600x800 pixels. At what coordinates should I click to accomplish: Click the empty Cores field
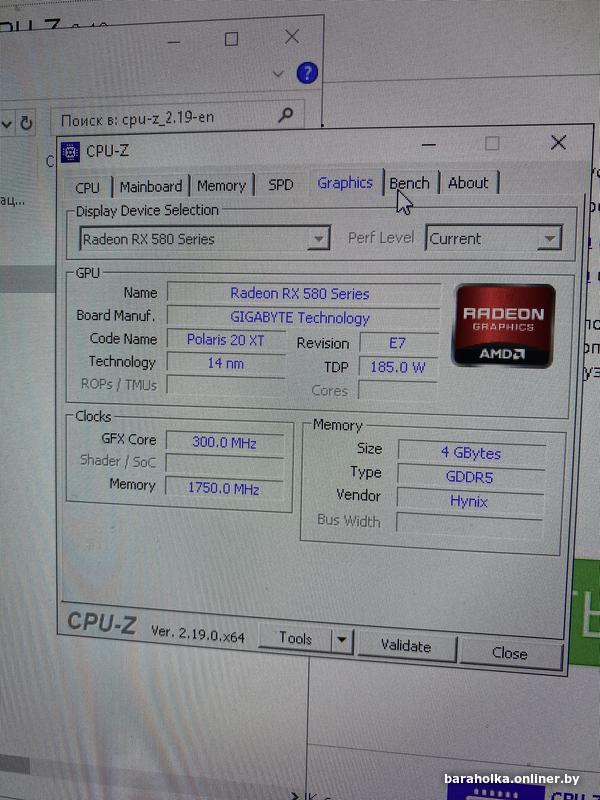click(x=398, y=390)
